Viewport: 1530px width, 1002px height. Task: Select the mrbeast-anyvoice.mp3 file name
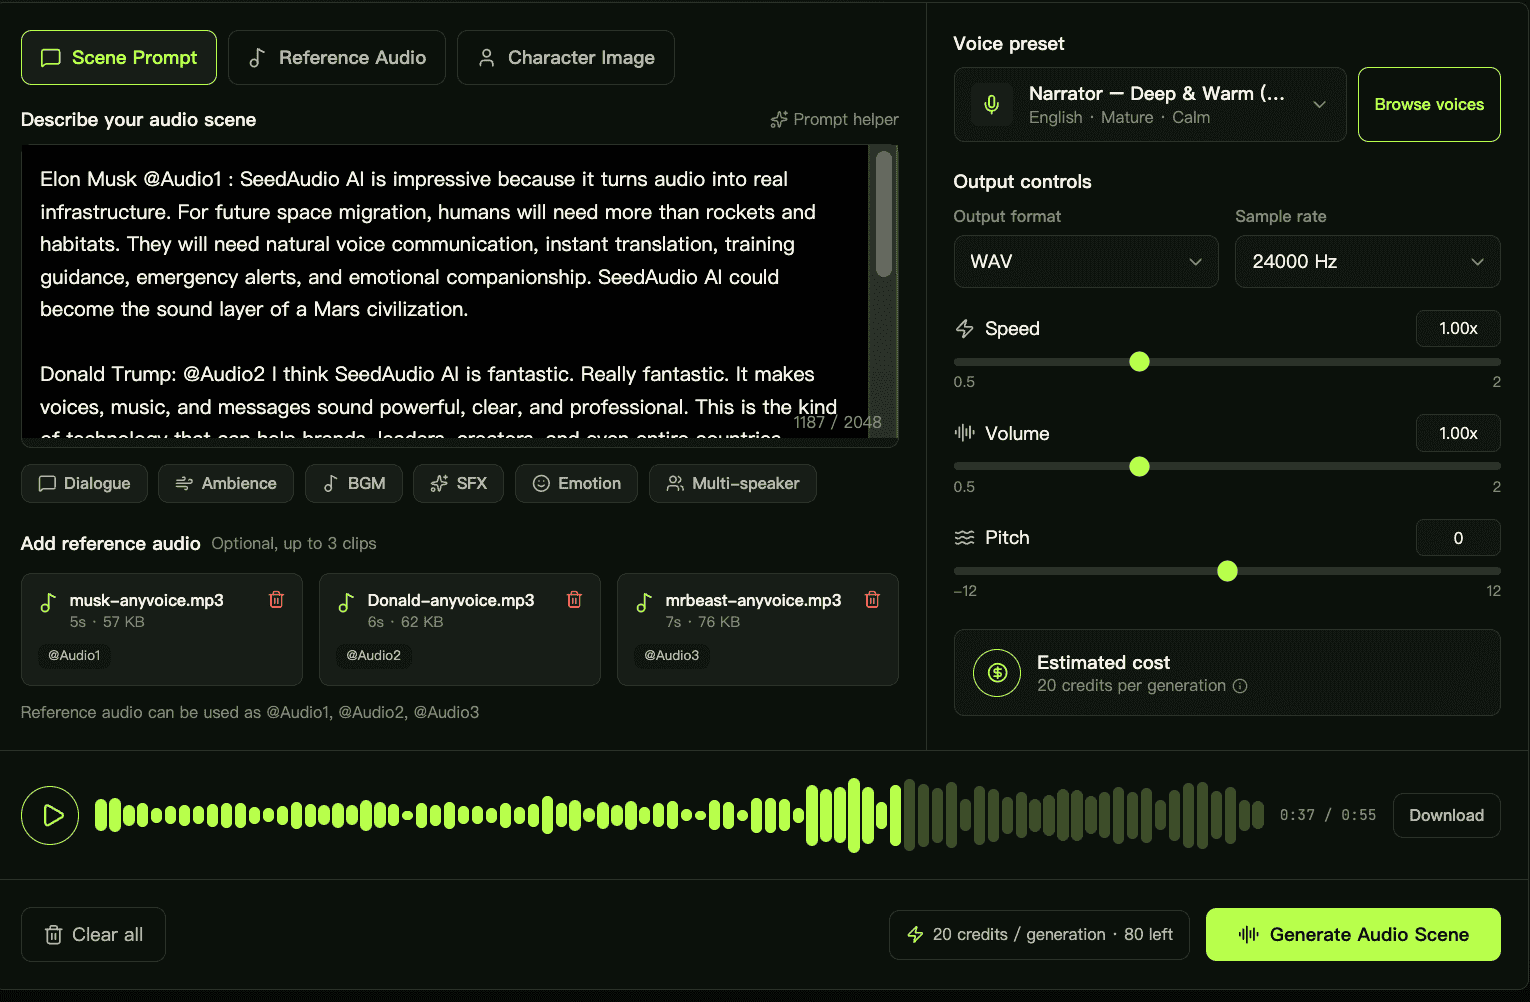click(753, 601)
